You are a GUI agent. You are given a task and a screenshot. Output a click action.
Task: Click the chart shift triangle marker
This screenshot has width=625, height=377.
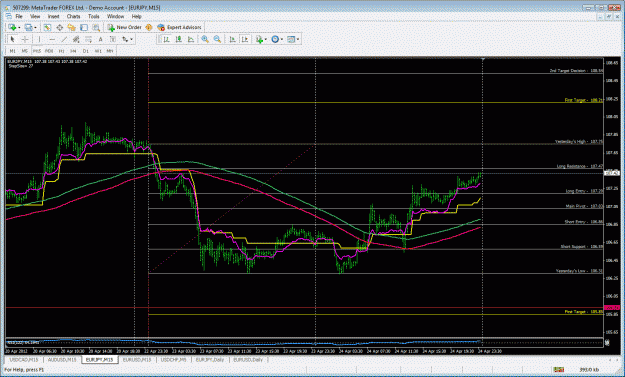pyautogui.click(x=483, y=60)
